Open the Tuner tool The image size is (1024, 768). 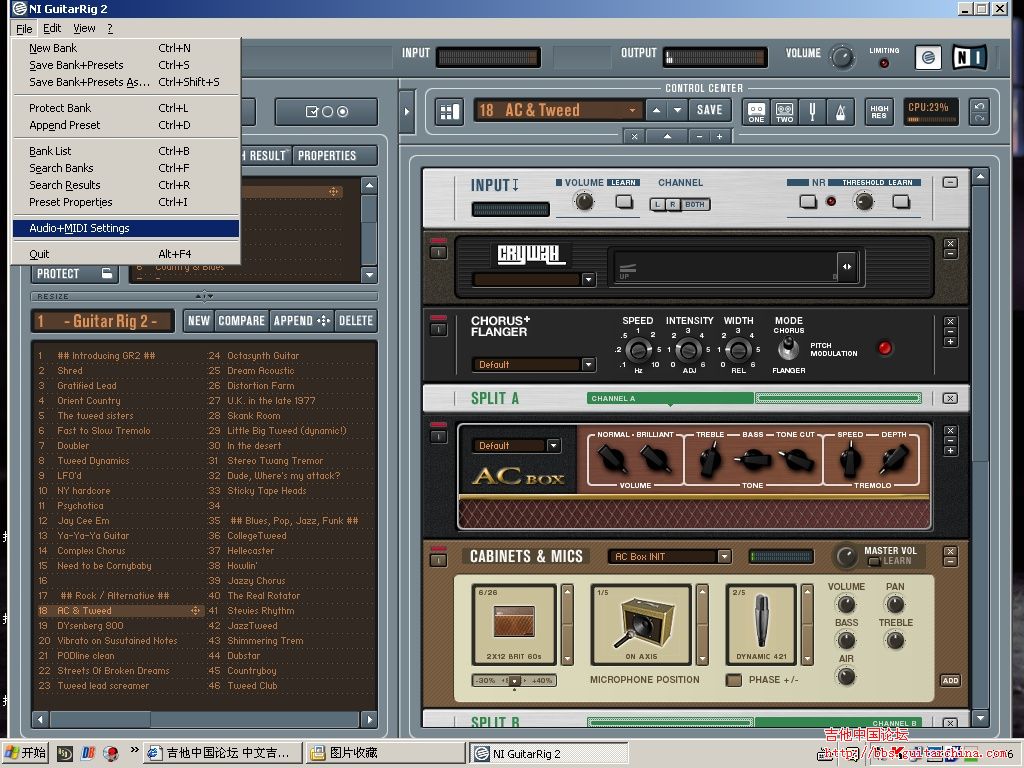pos(813,111)
